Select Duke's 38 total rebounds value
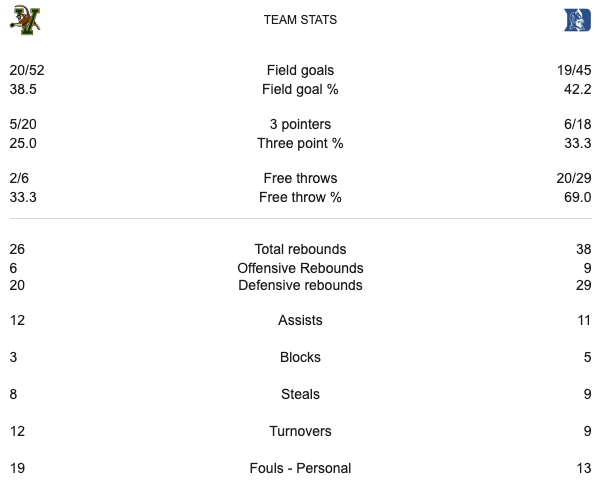This screenshot has width=601, height=491. tap(583, 249)
